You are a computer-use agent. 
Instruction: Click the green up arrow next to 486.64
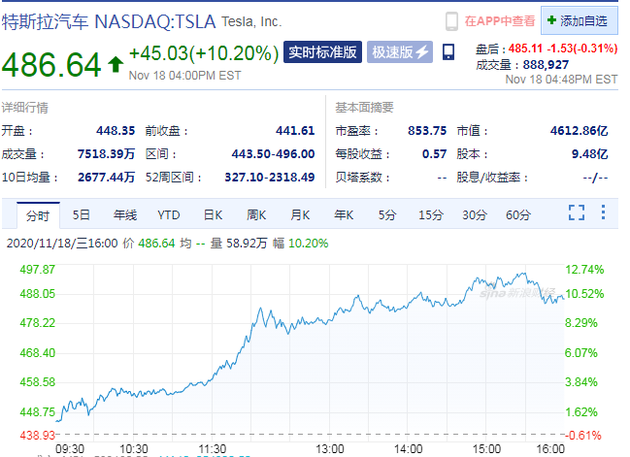coord(116,64)
